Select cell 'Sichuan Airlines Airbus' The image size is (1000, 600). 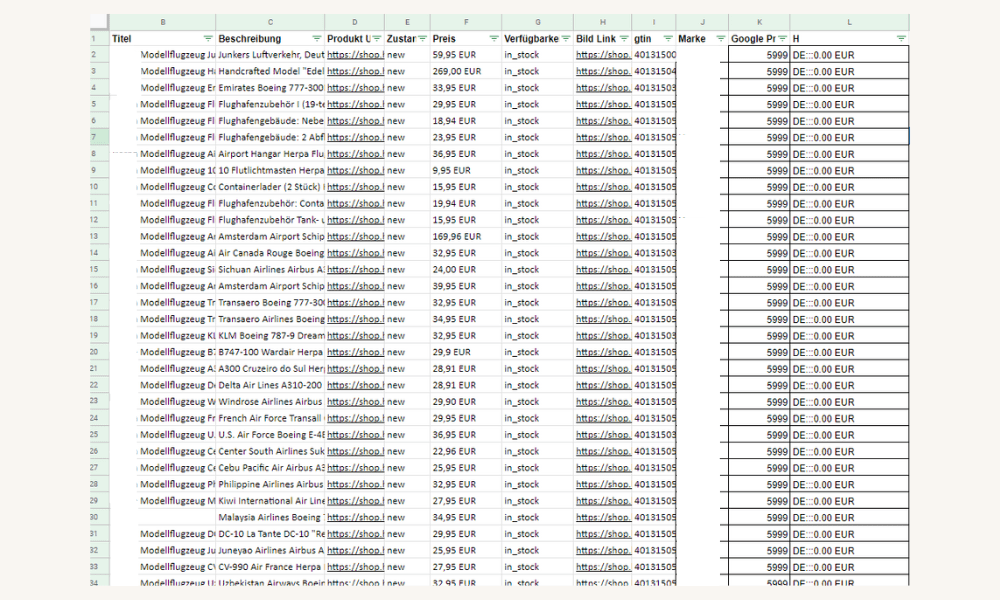[270, 270]
